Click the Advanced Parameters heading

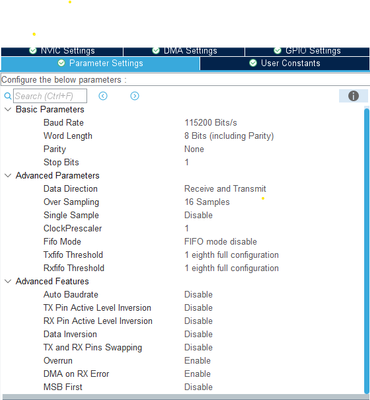click(57, 176)
